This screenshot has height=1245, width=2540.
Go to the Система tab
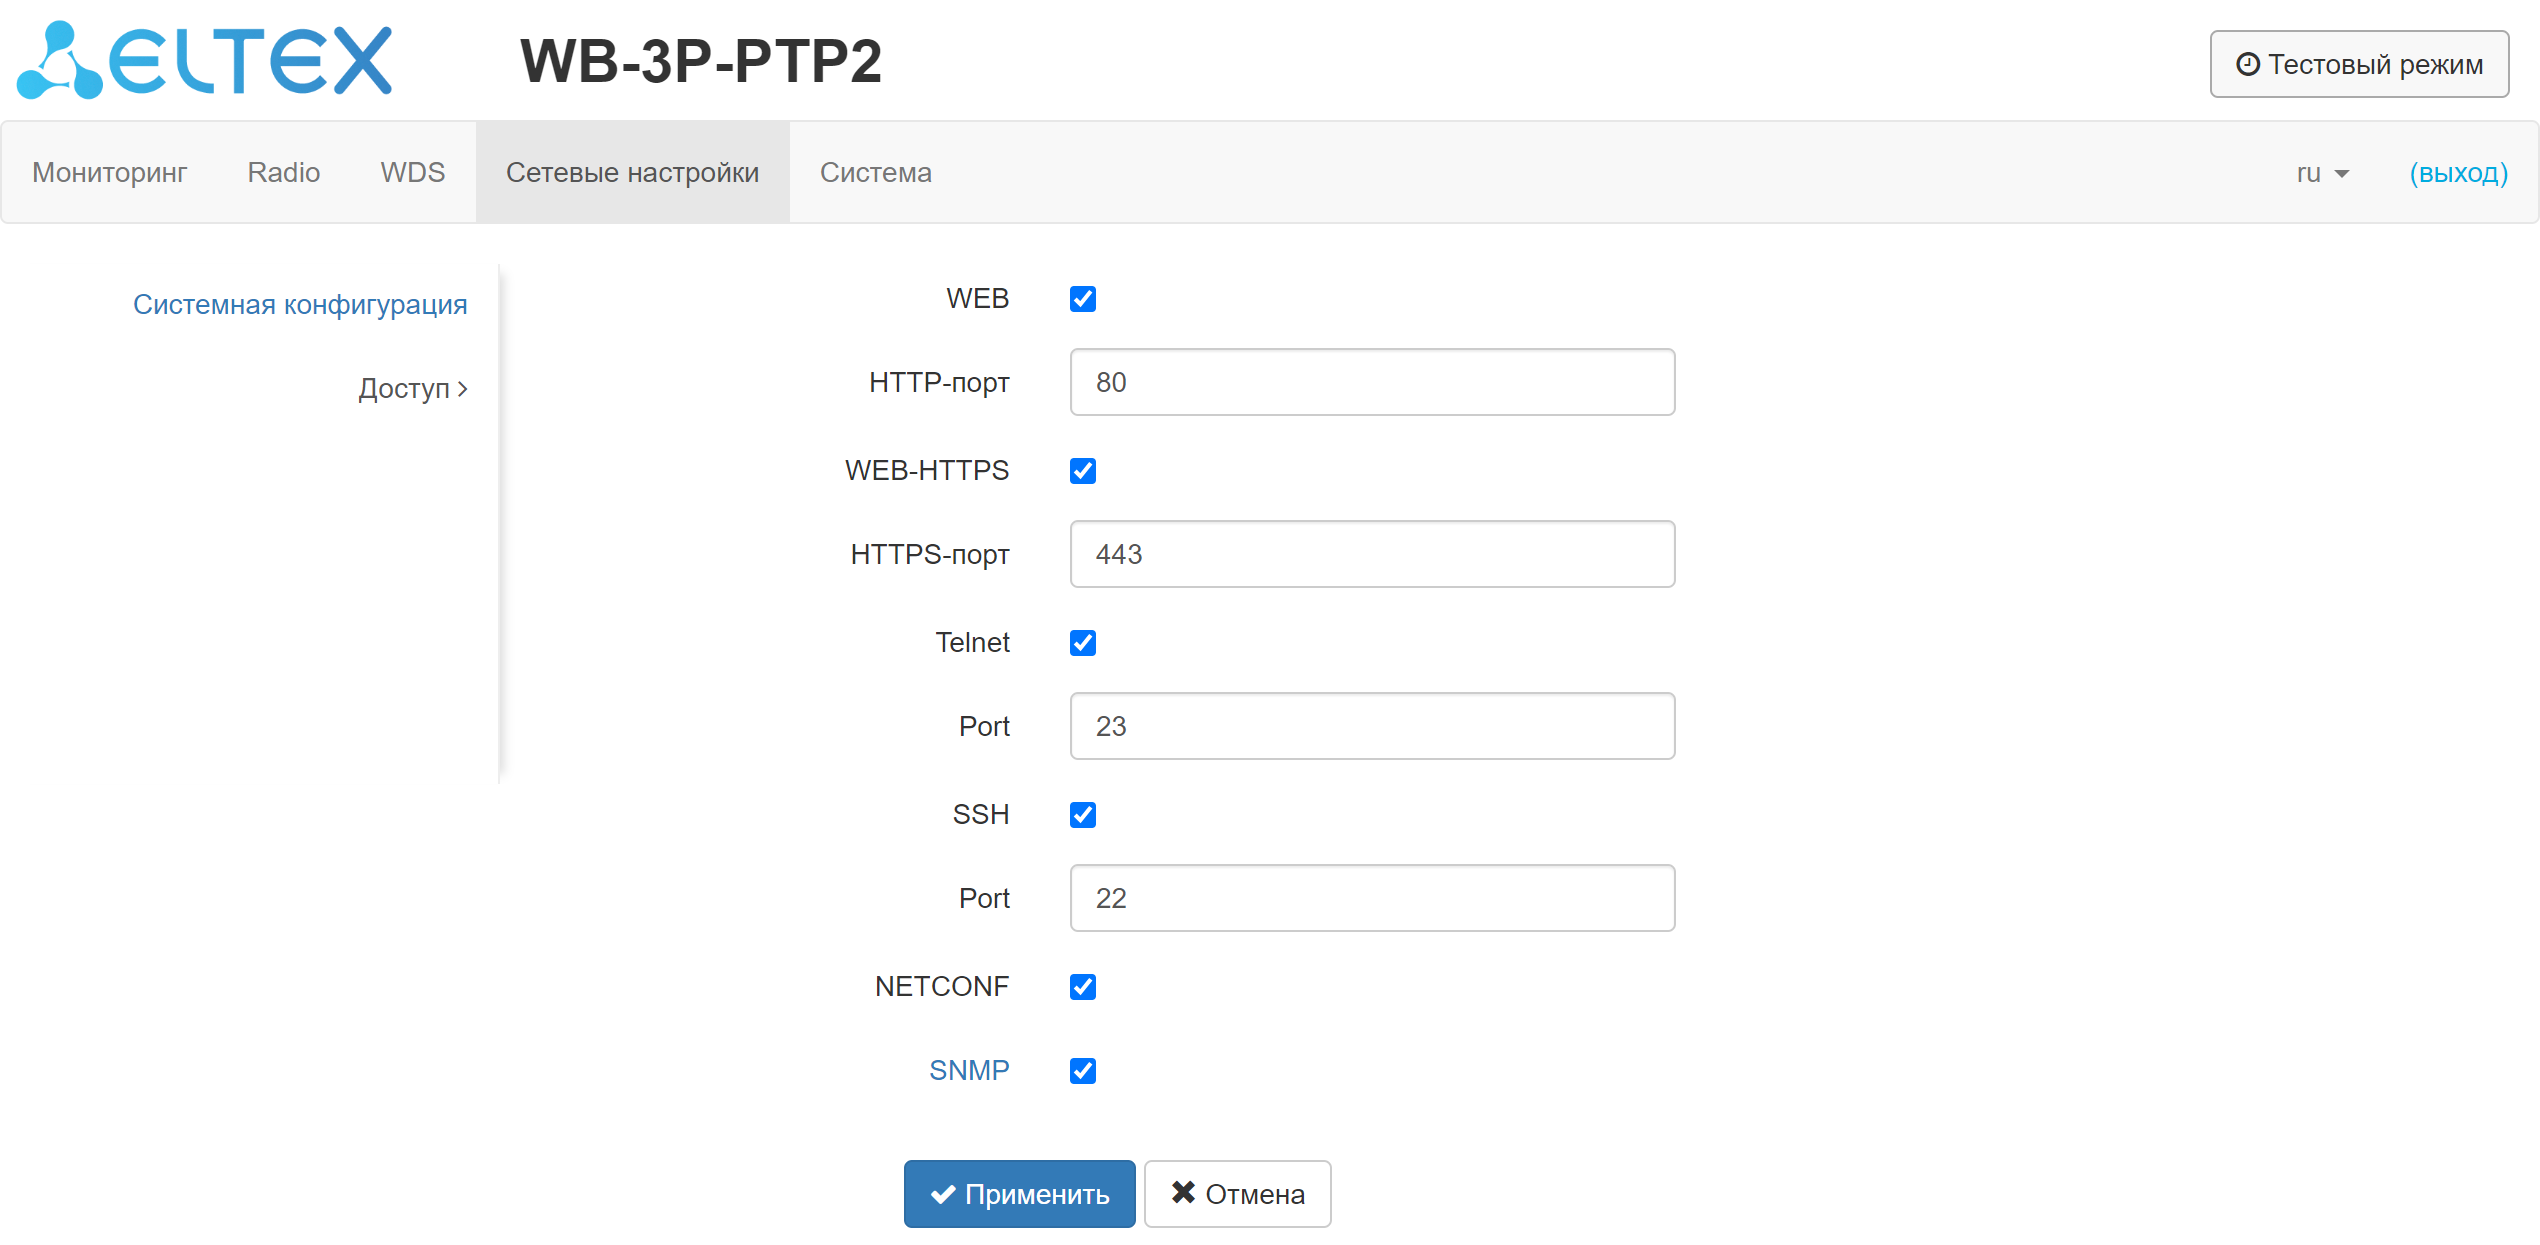pos(875,173)
